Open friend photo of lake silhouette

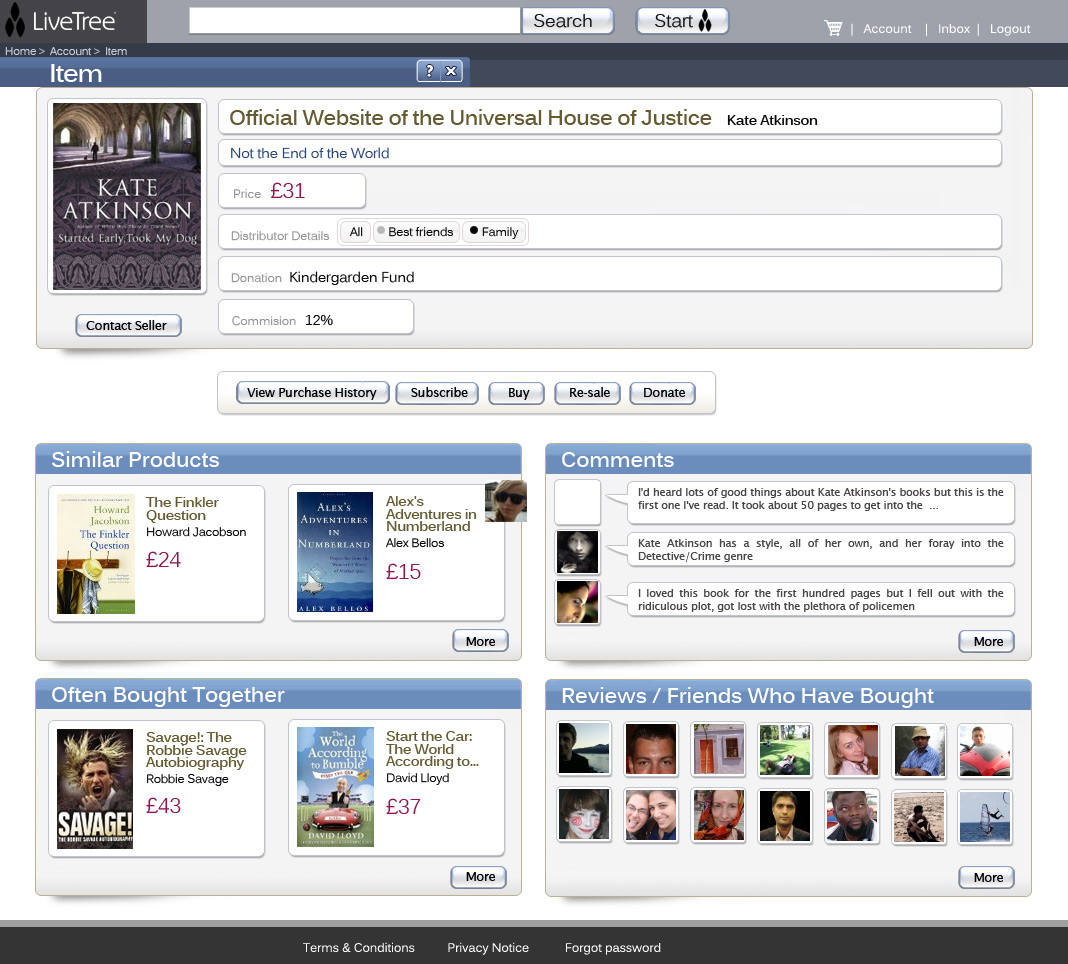584,749
